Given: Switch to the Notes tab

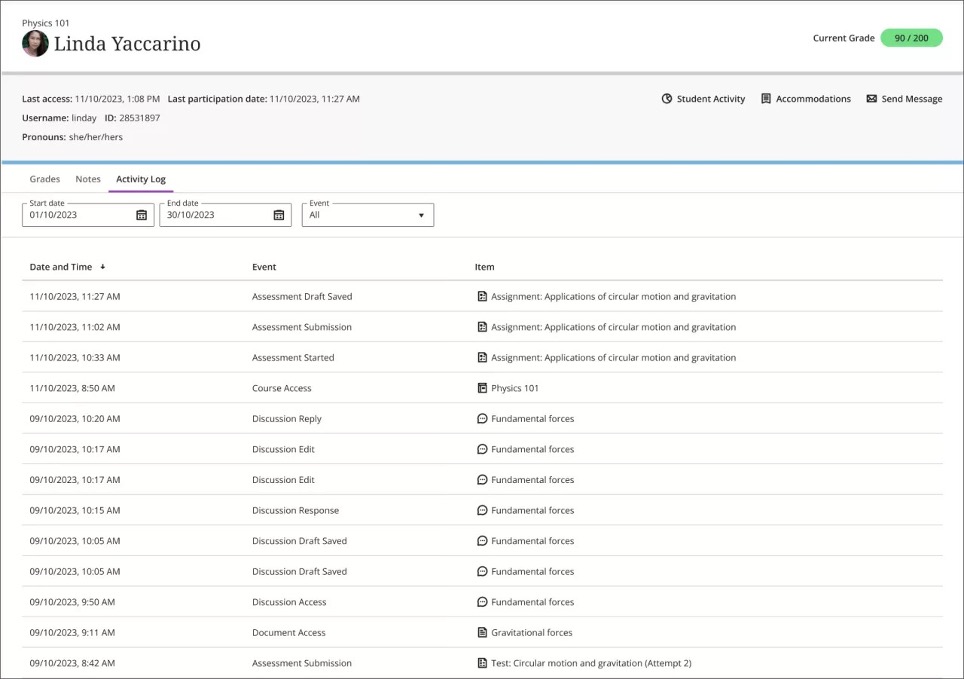Looking at the screenshot, I should pos(88,179).
